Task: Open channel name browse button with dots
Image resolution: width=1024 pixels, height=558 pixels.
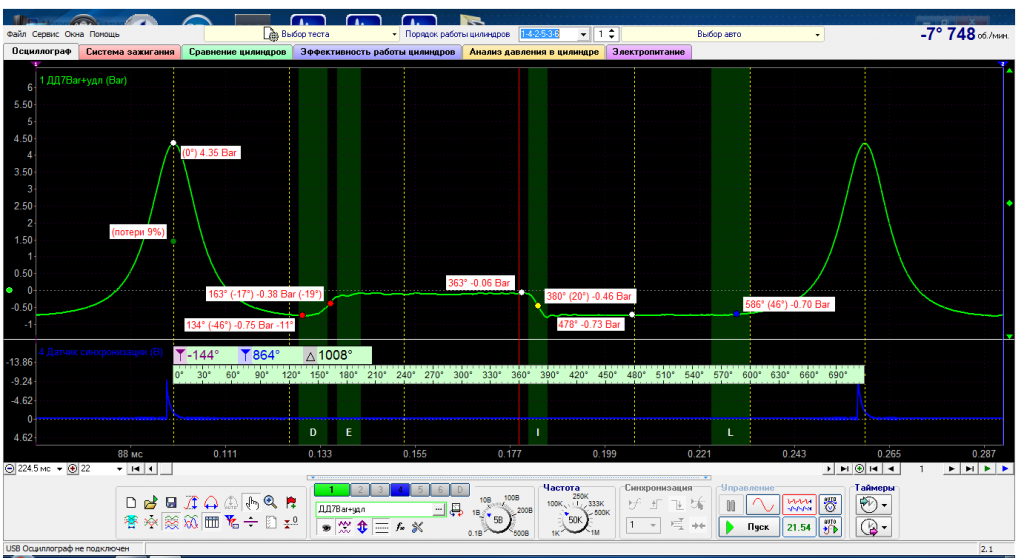Action: click(439, 509)
